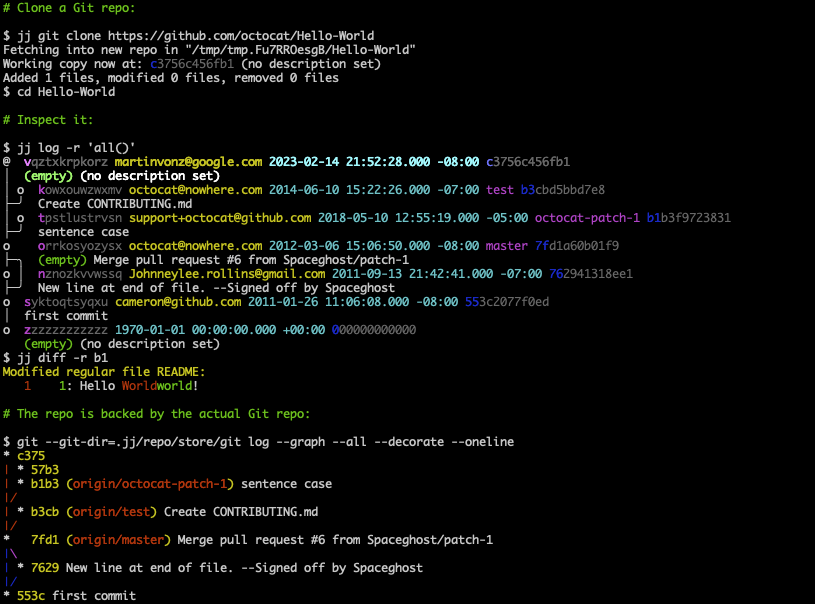Click the 'cd Hello-World' command
This screenshot has height=604, width=815.
point(66,92)
